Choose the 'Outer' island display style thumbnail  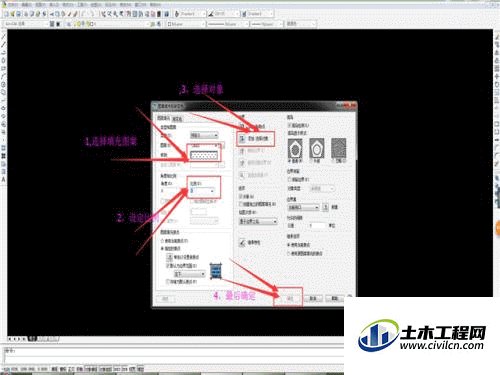317,148
